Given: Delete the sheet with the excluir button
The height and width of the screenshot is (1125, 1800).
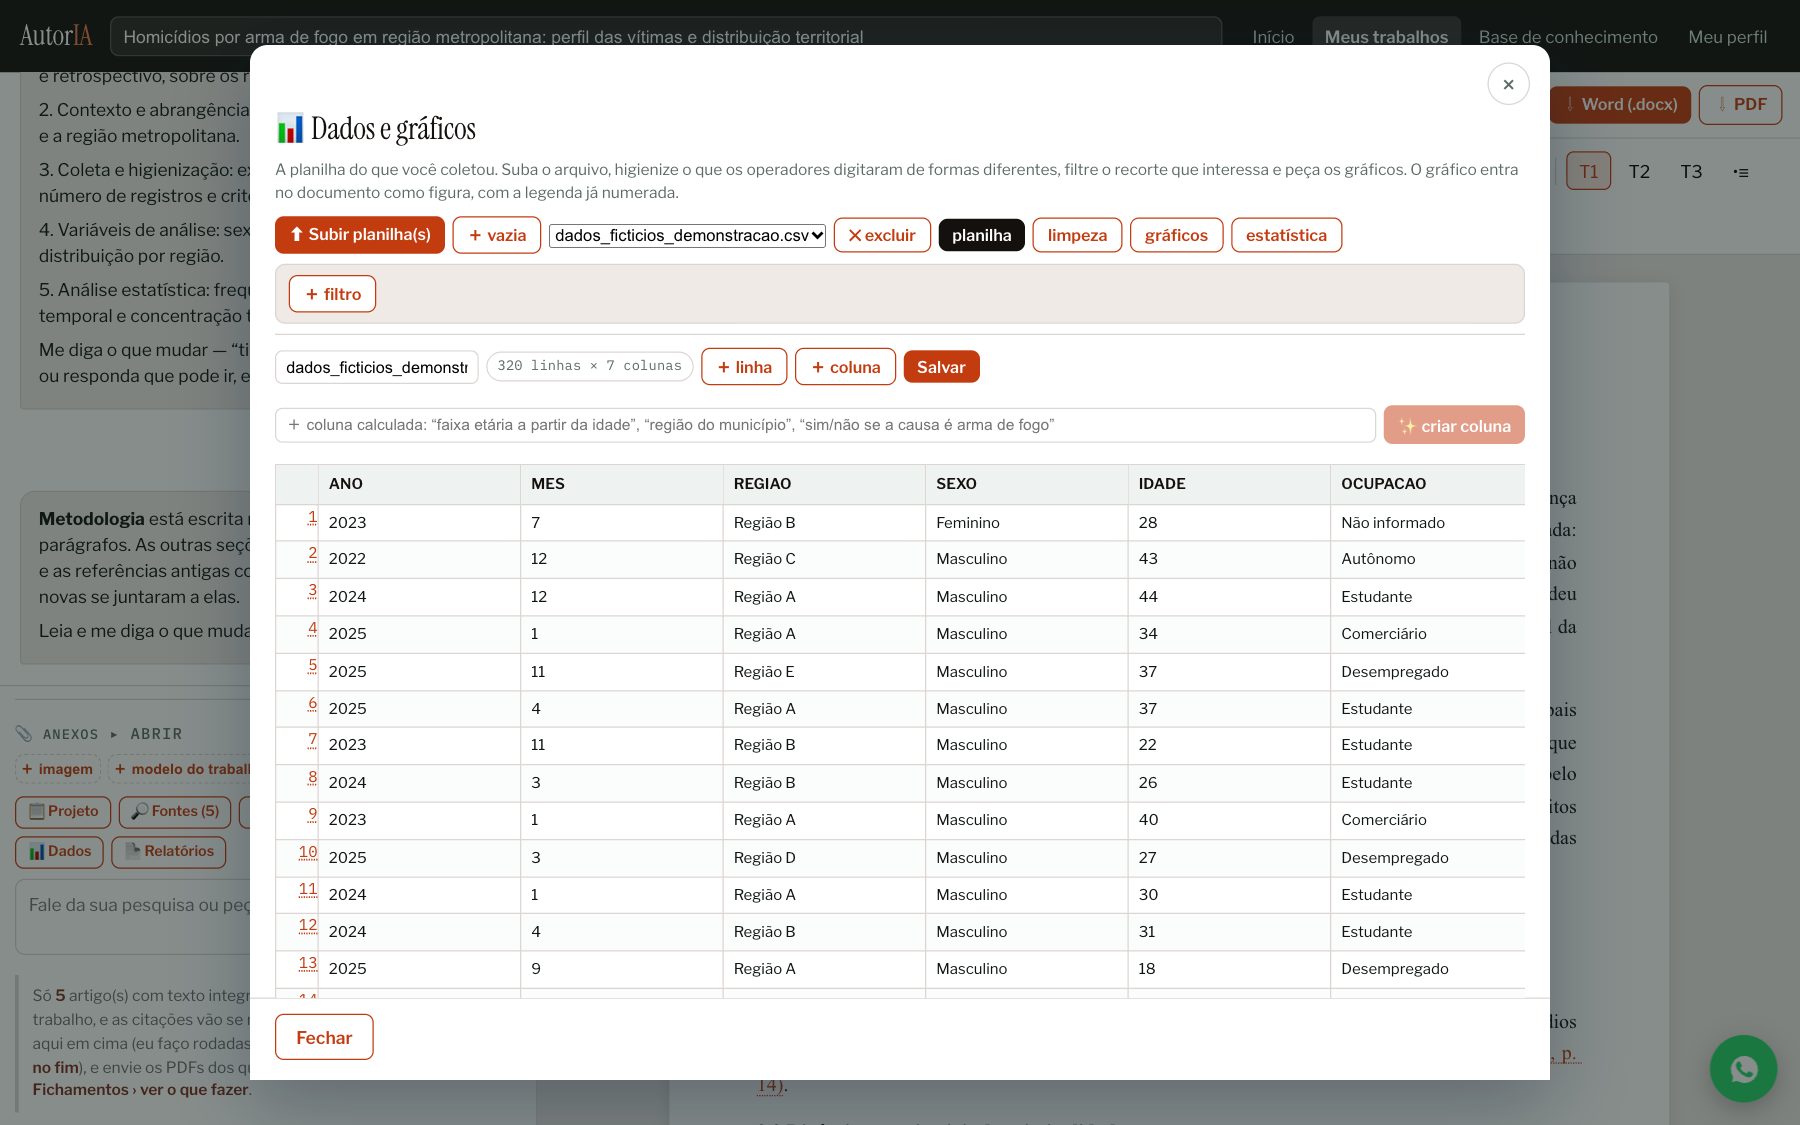Looking at the screenshot, I should 882,235.
